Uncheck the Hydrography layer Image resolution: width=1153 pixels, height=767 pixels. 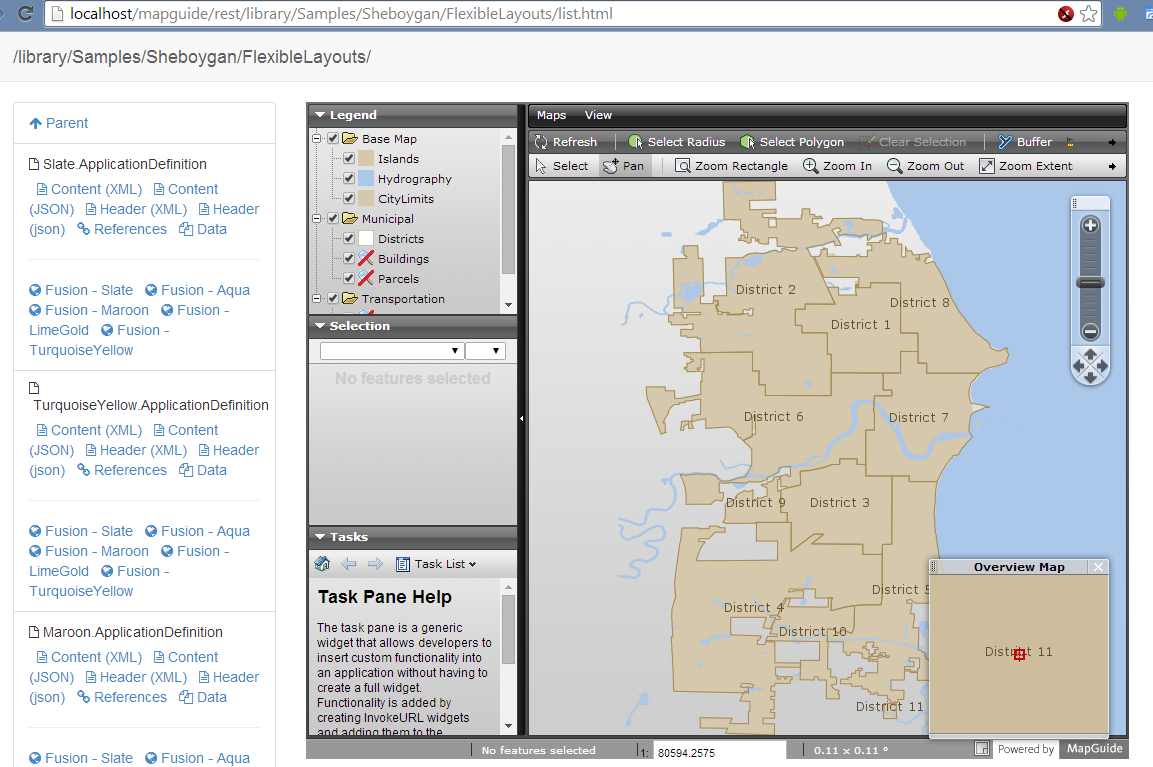point(349,178)
